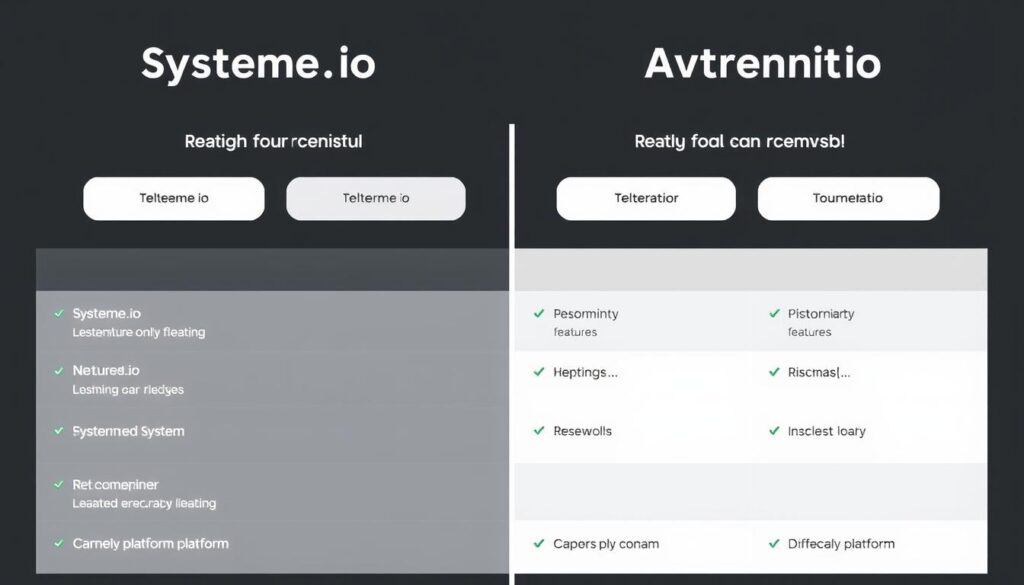Click checkmark beside 'Systenned System'
This screenshot has width=1024, height=585.
59,431
